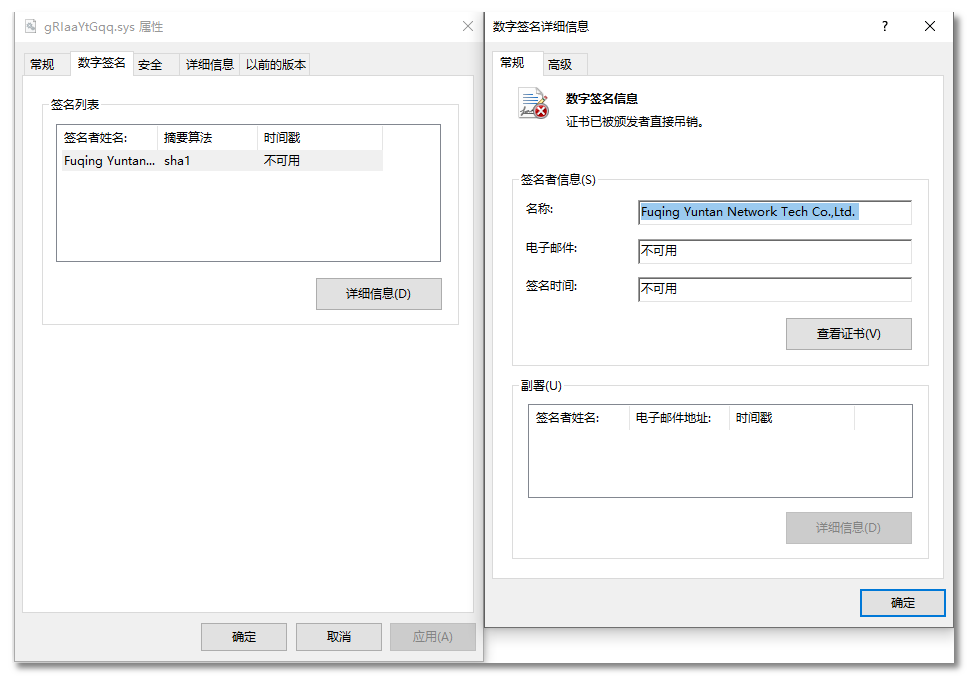Screen dimensions: 967x676
Task: Open the 以前的版本 tab
Action: 276,65
